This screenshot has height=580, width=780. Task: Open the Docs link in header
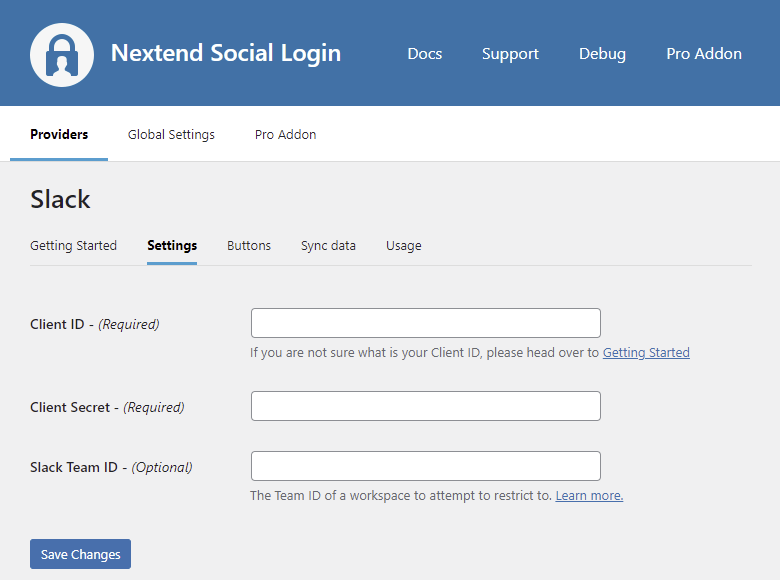[x=424, y=54]
